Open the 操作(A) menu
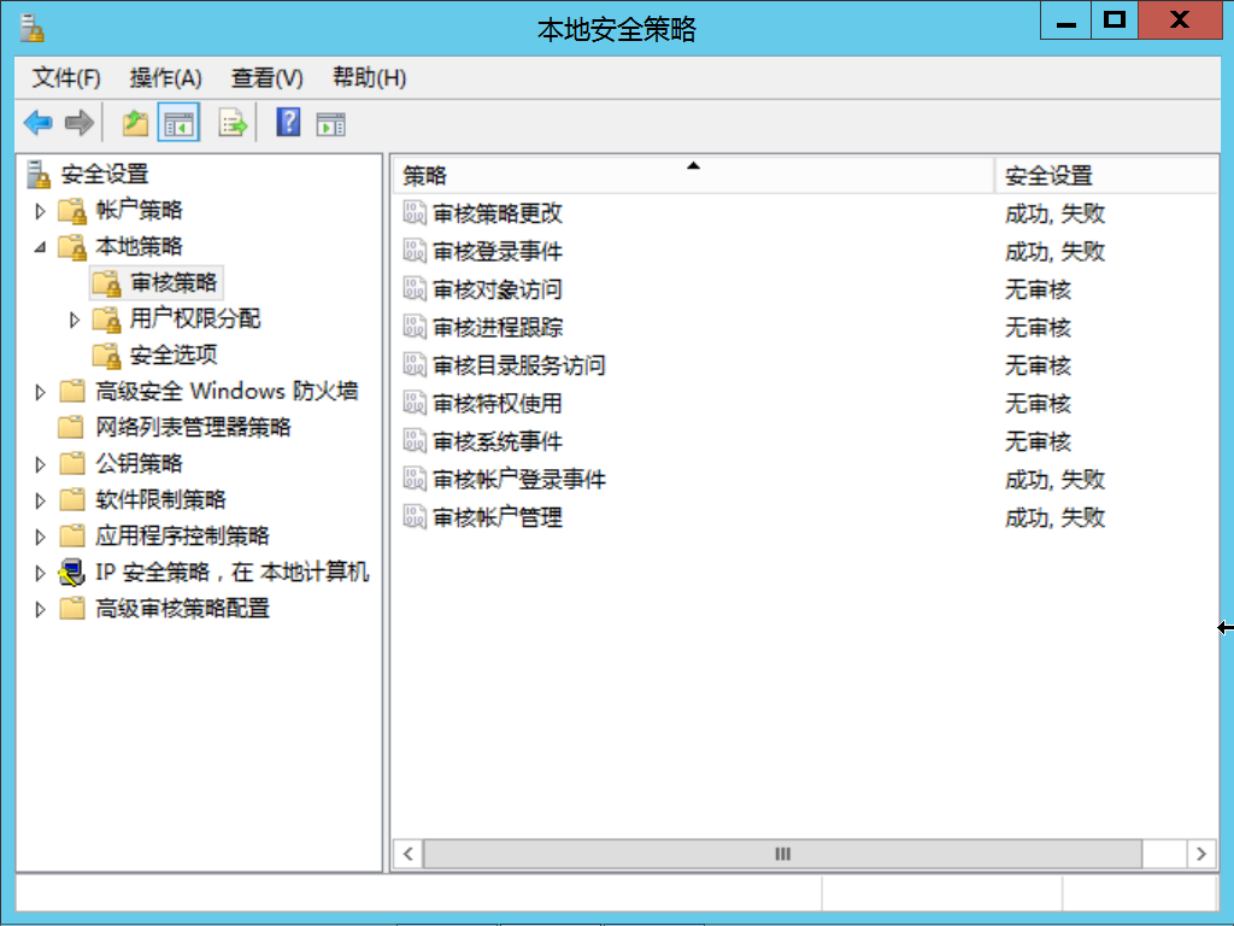This screenshot has width=1234, height=926. tap(166, 78)
